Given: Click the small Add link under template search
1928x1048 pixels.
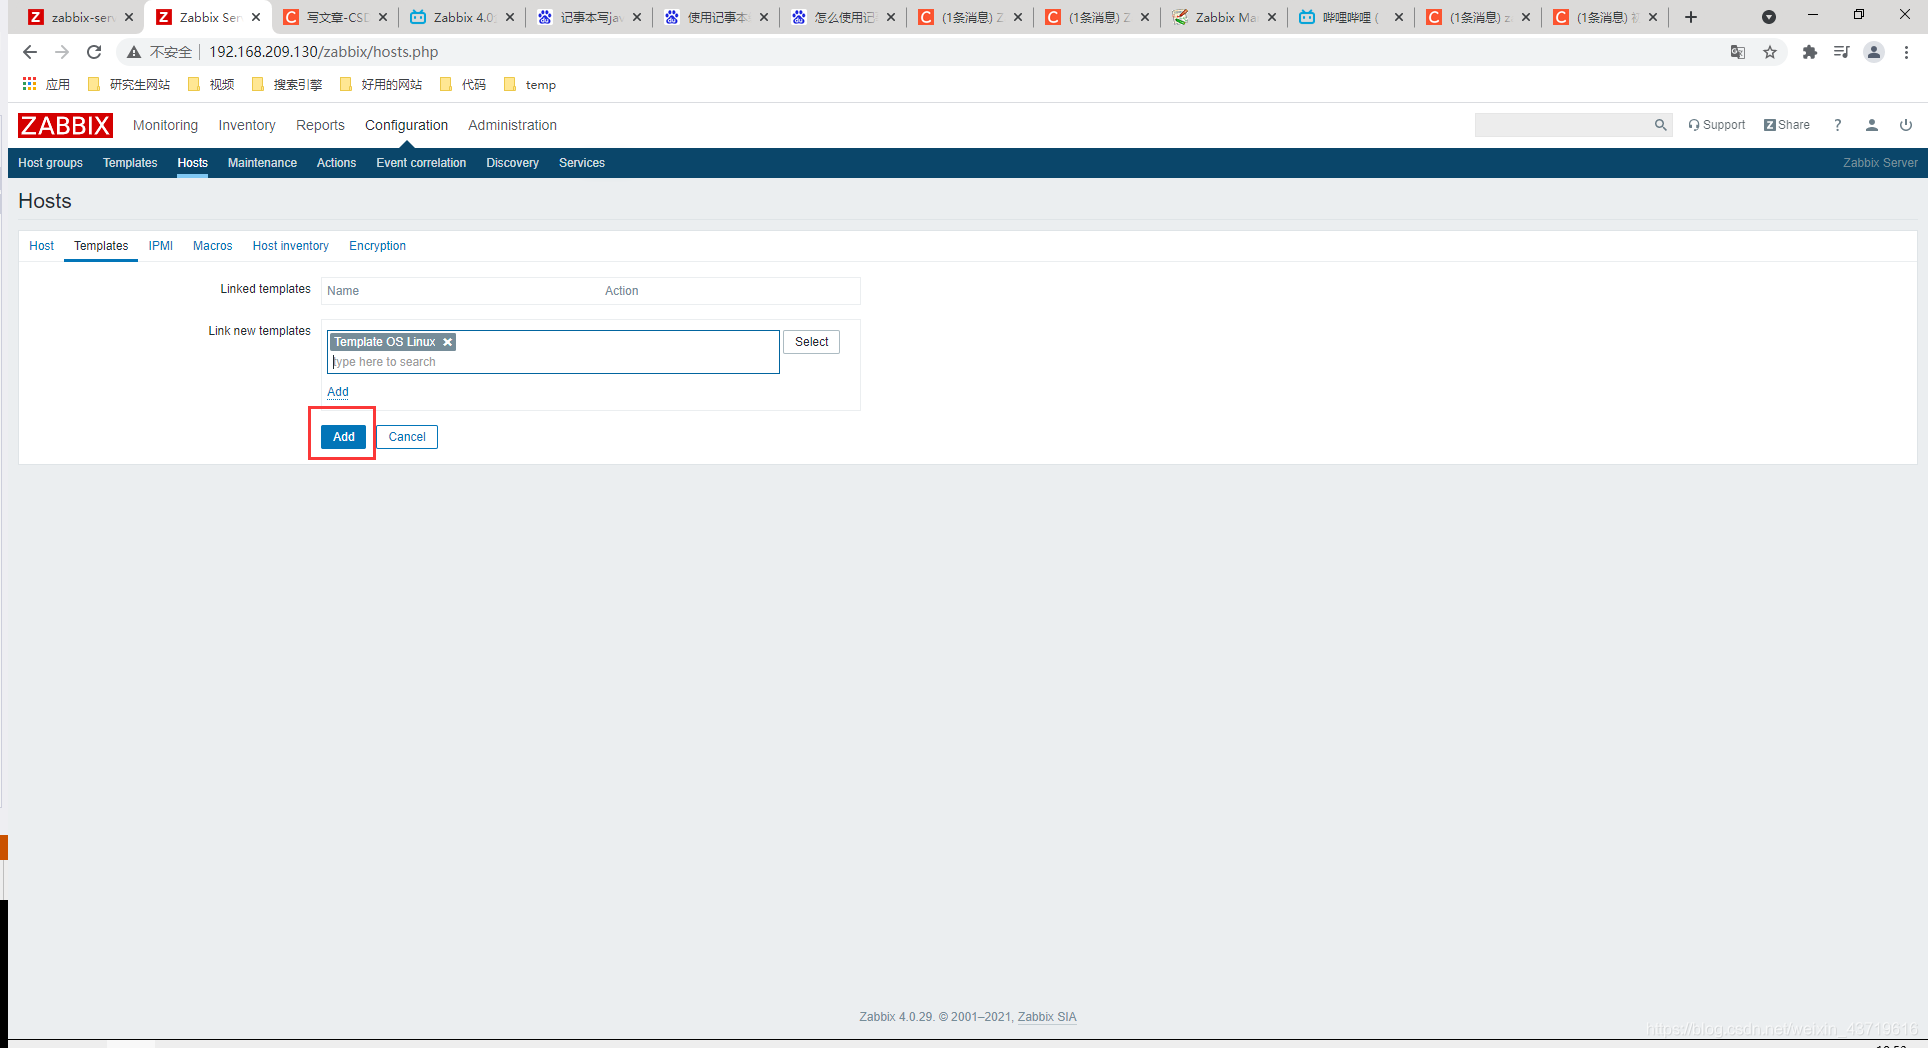Looking at the screenshot, I should coord(338,392).
